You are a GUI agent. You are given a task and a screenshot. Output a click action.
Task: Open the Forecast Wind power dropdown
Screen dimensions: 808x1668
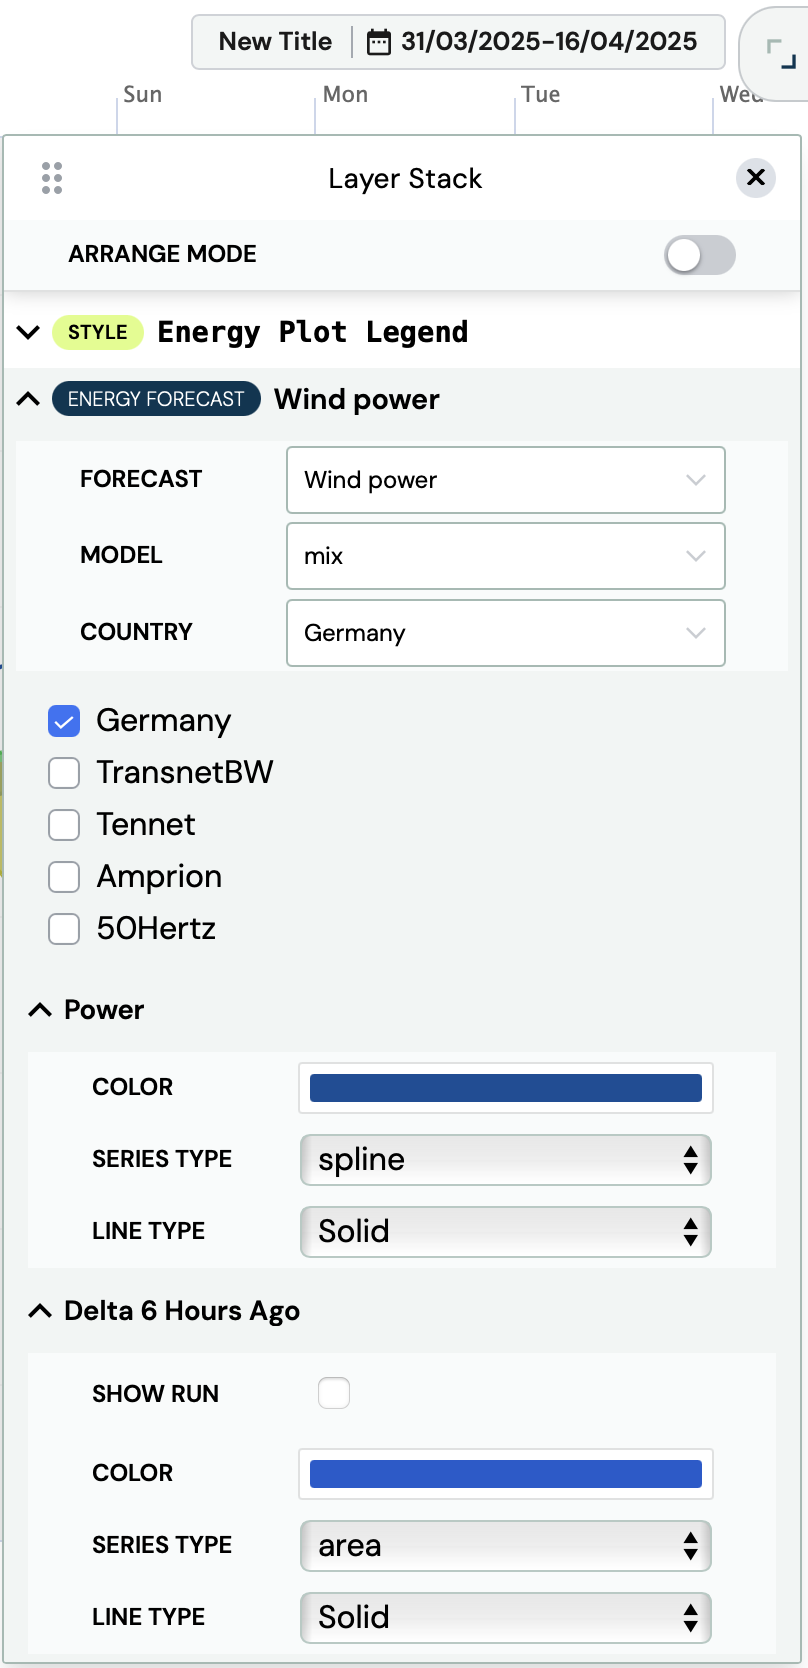pyautogui.click(x=506, y=480)
